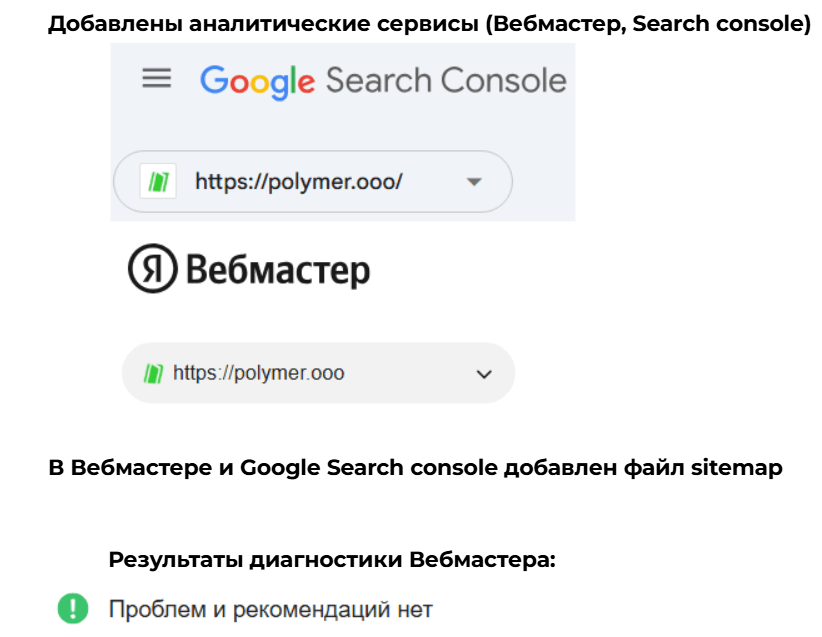The width and height of the screenshot is (822, 637).
Task: Click the colorful Google logo word
Action: point(257,81)
